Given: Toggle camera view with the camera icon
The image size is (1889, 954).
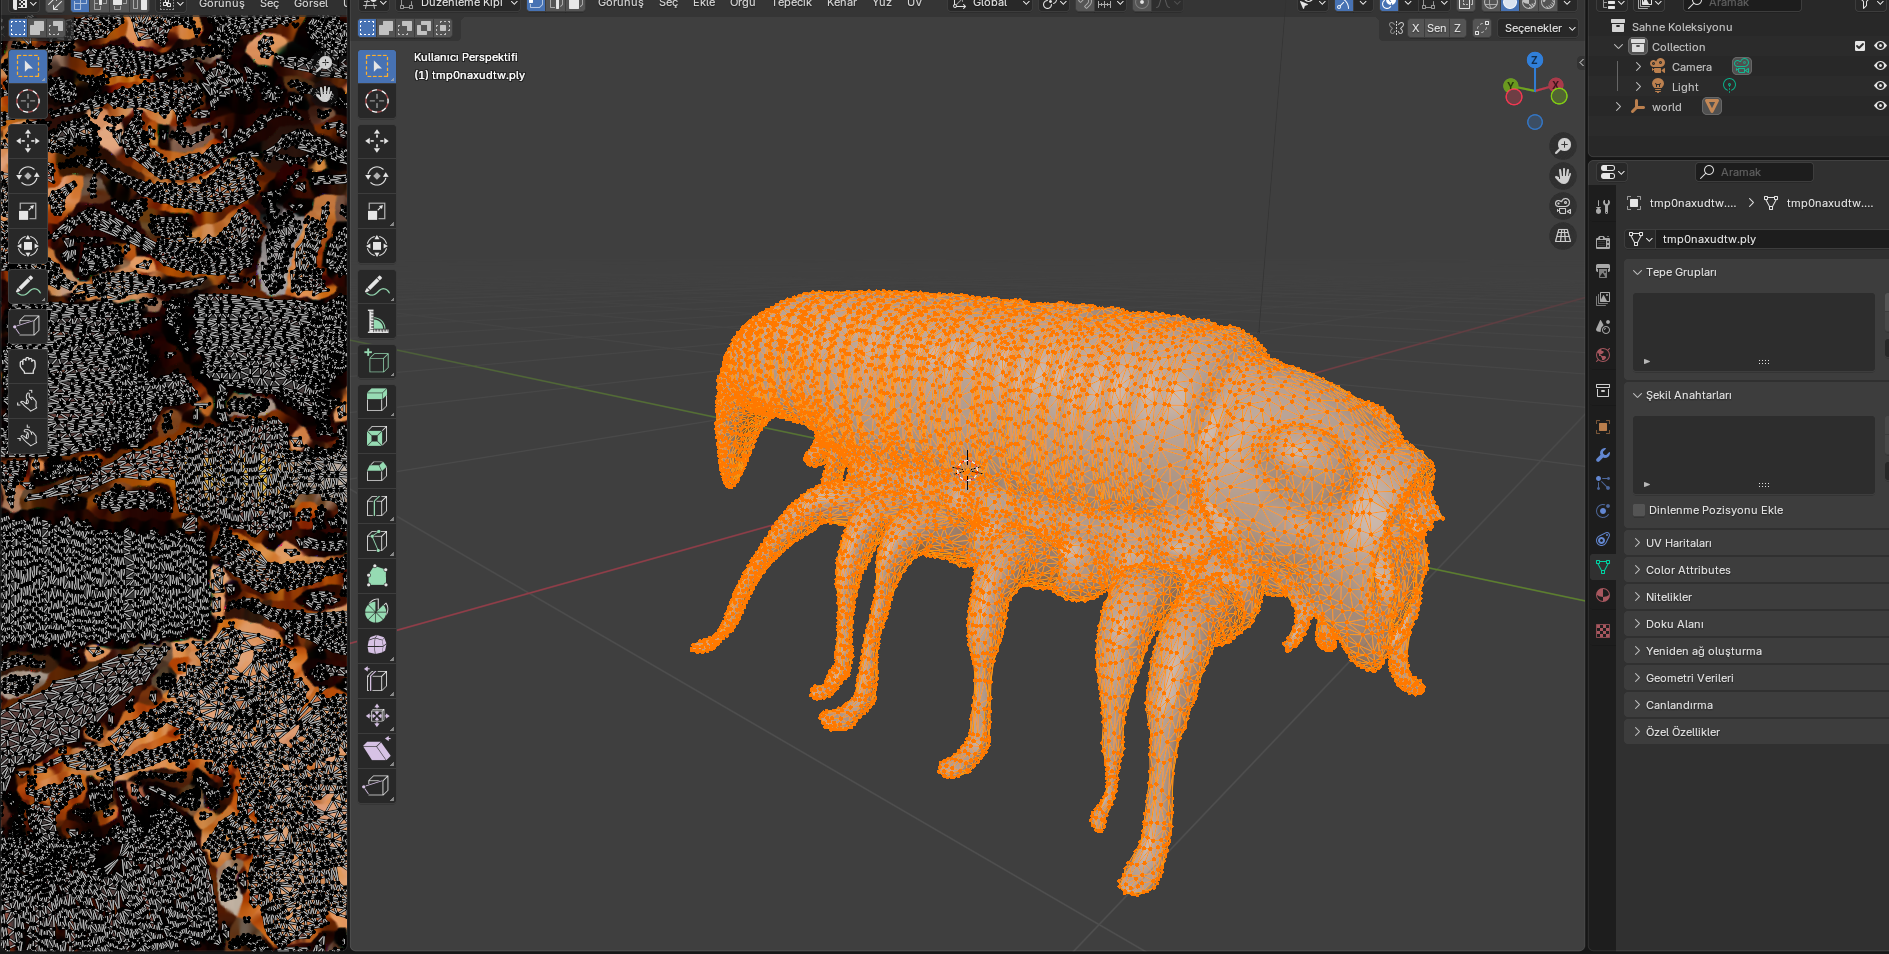Looking at the screenshot, I should coord(1563,206).
